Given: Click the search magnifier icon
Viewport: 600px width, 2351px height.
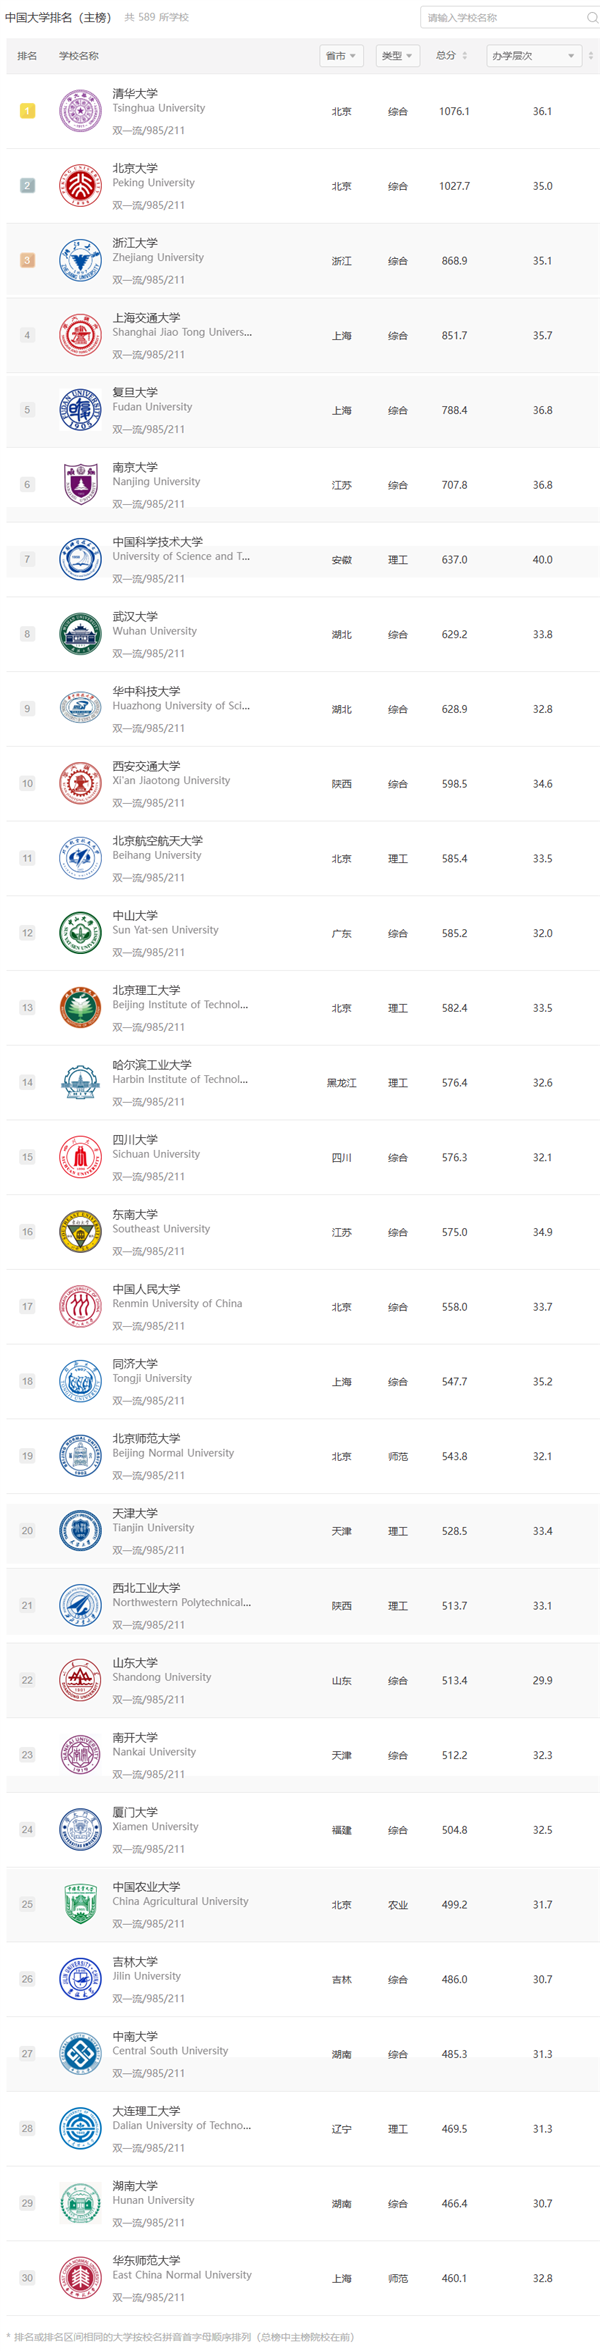Looking at the screenshot, I should (x=592, y=18).
